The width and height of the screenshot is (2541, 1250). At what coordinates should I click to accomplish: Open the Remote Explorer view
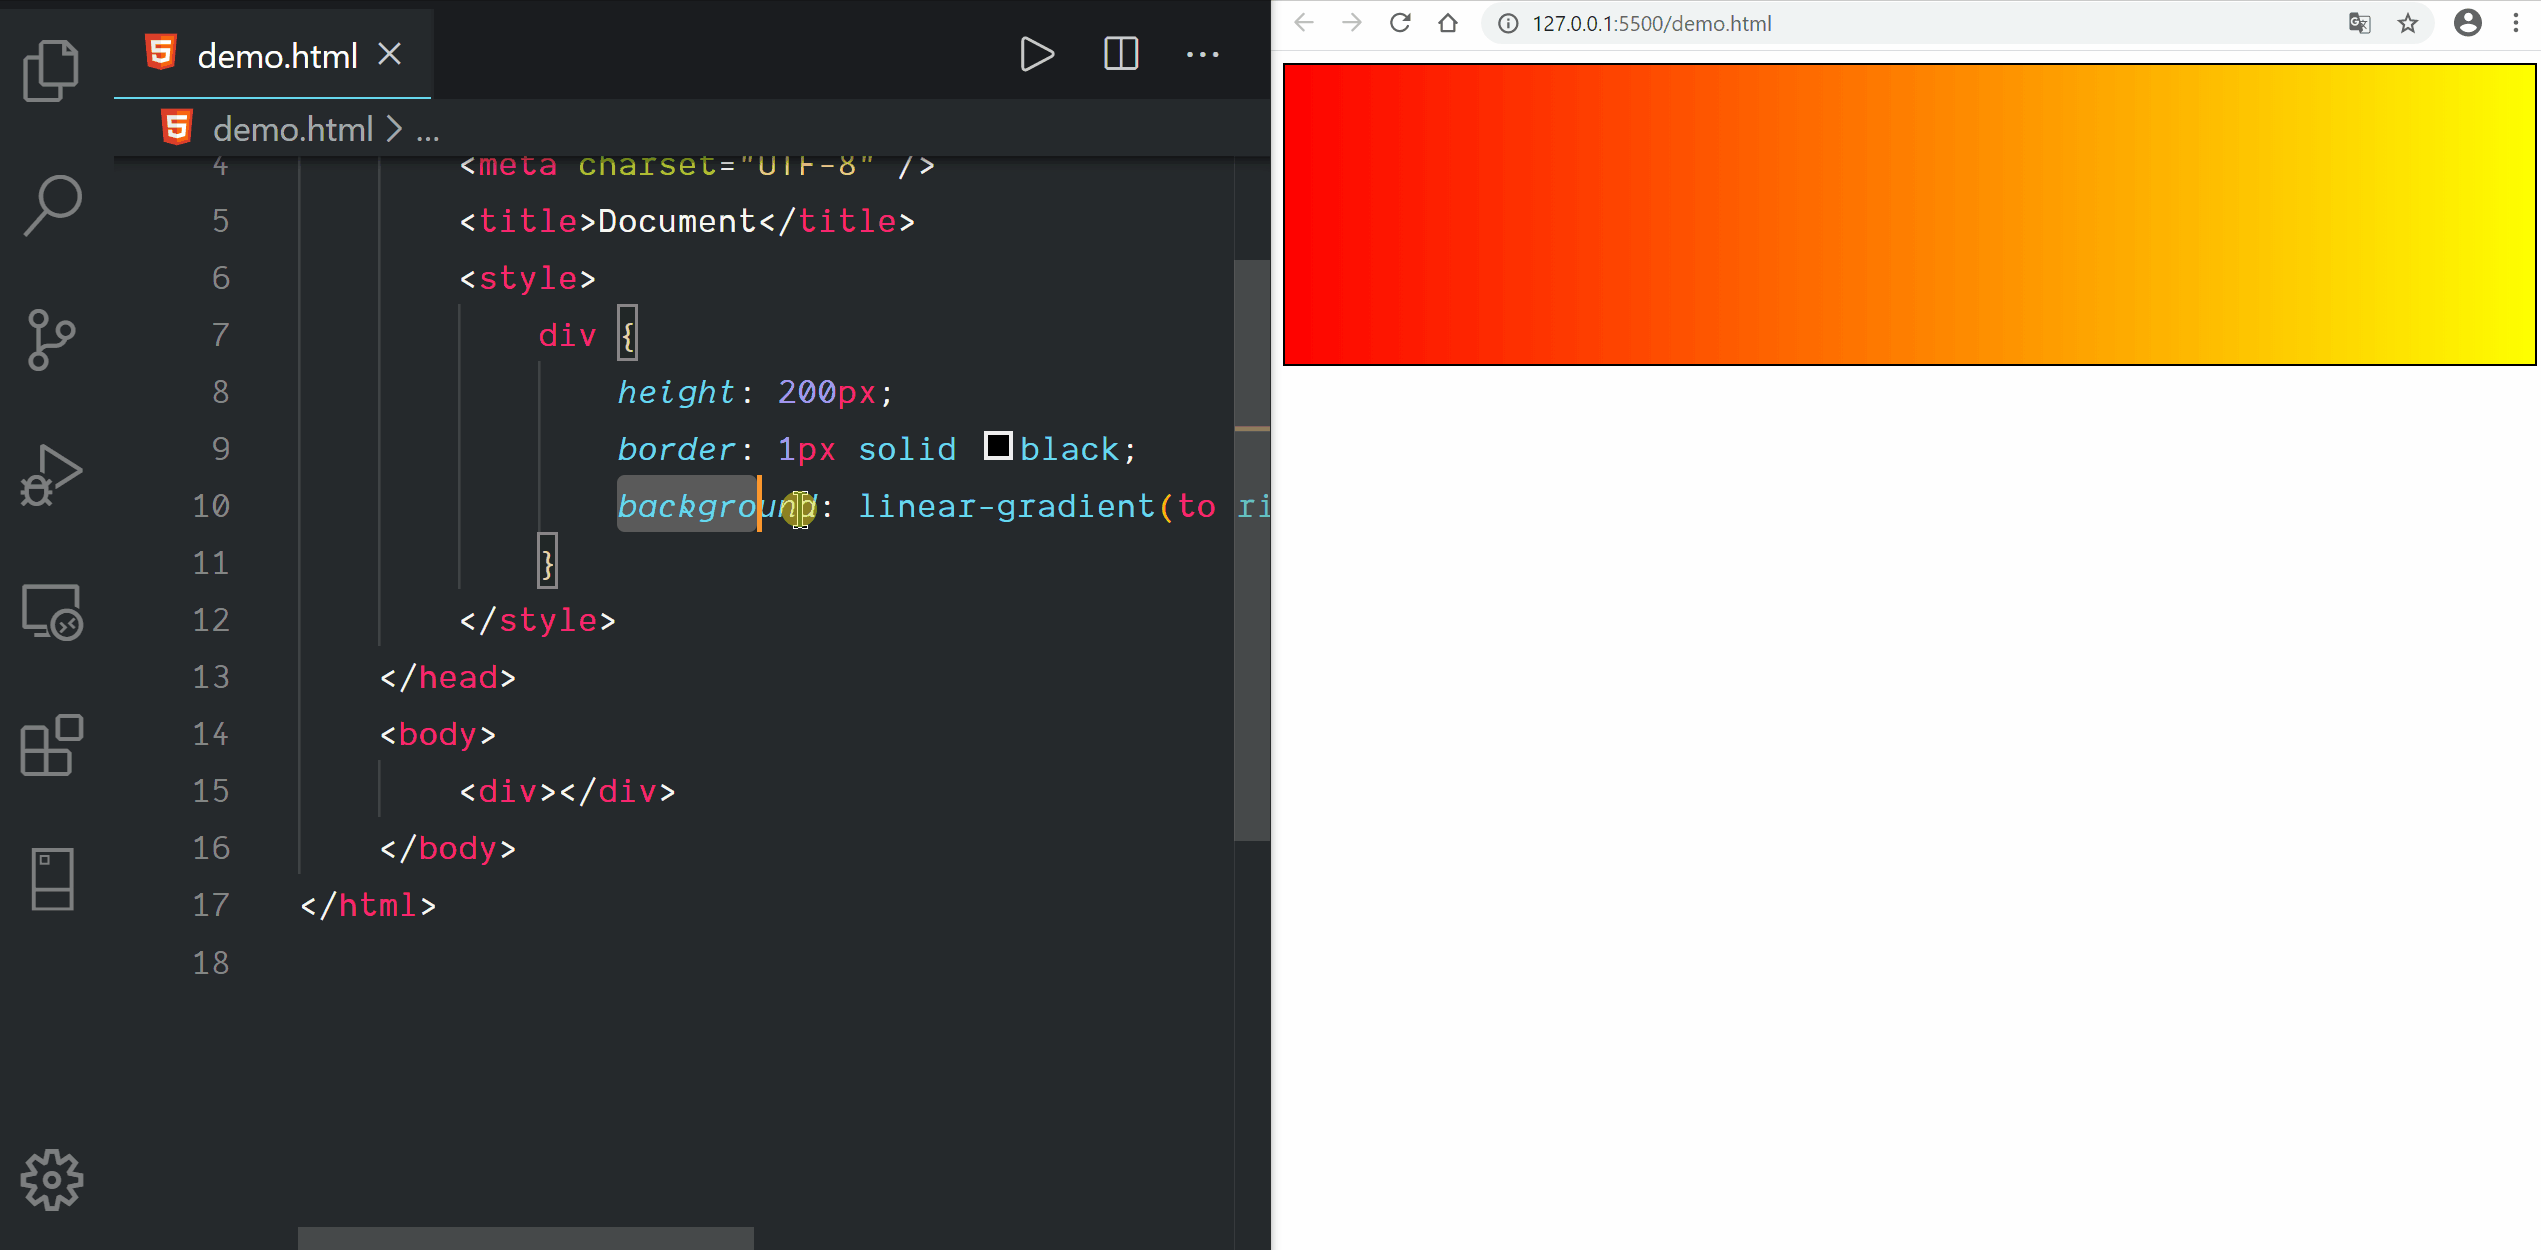51,611
